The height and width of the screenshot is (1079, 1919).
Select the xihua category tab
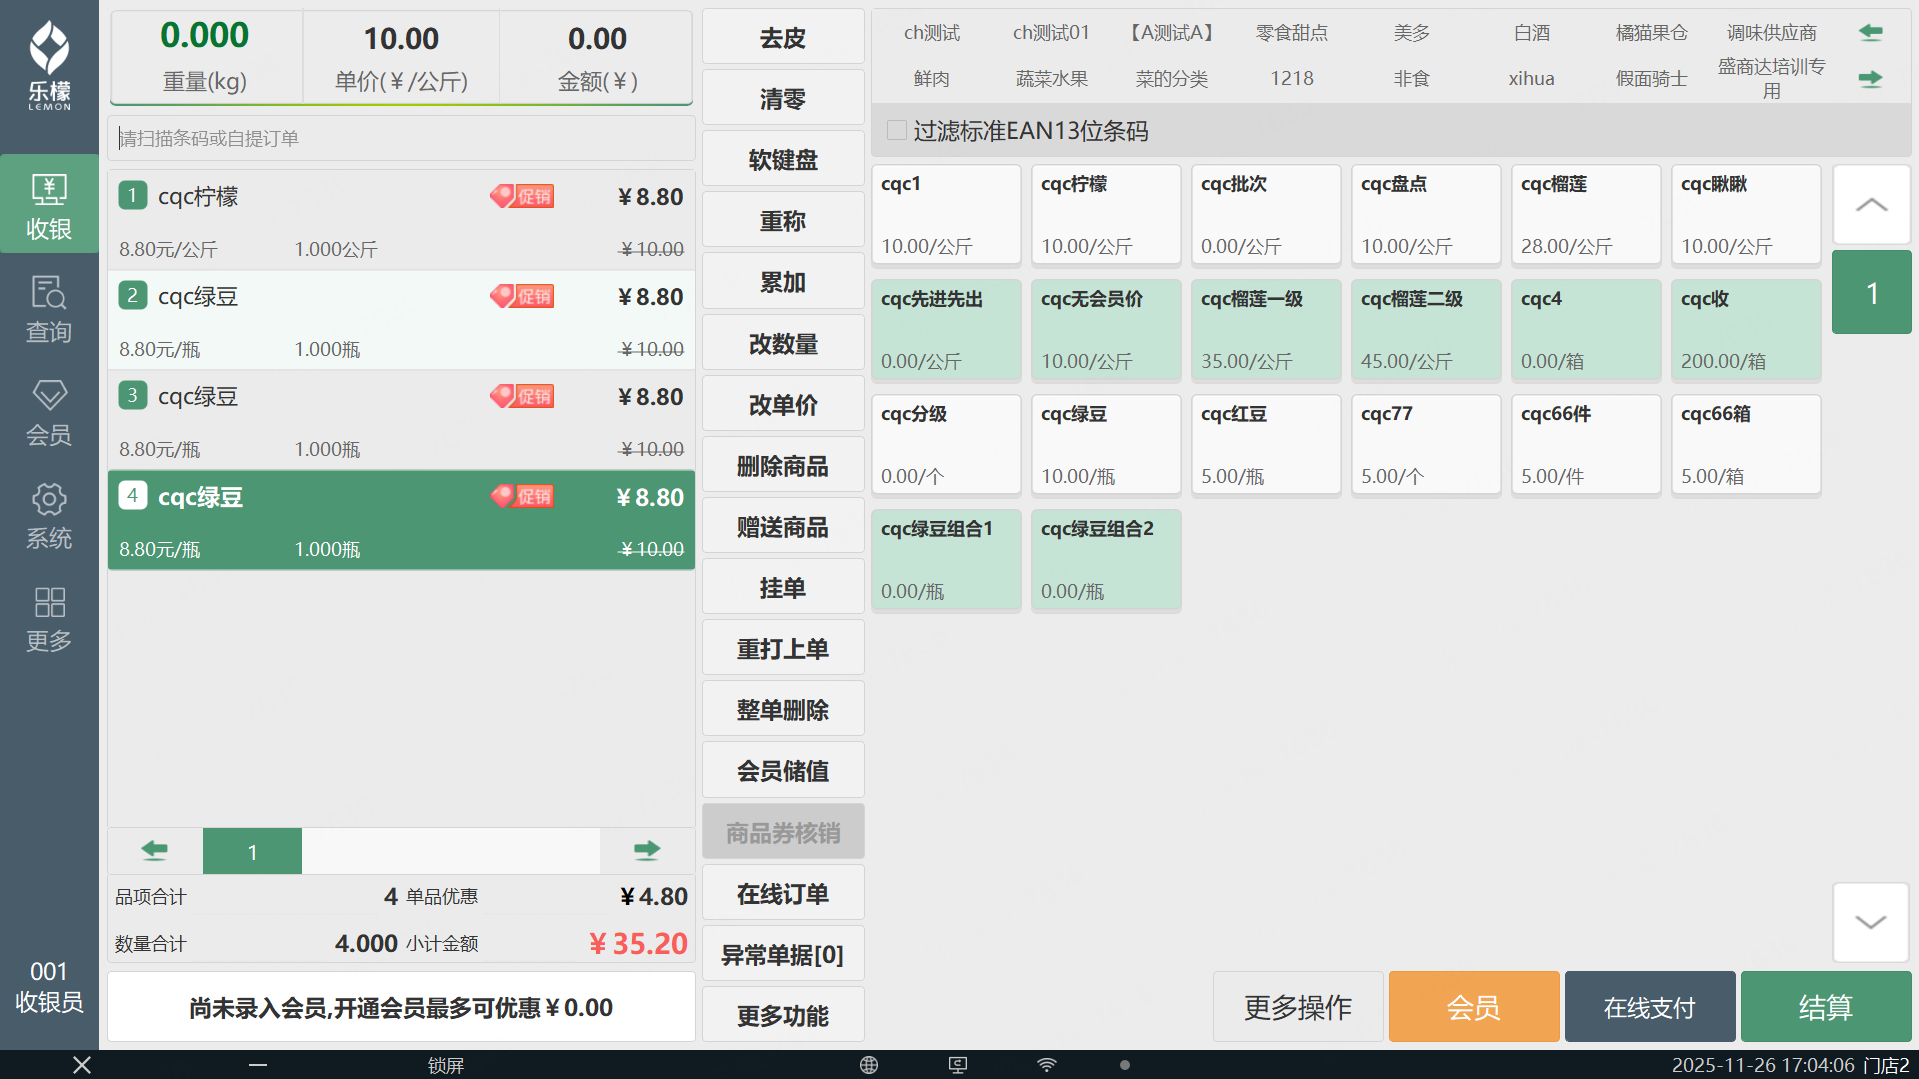coord(1532,78)
